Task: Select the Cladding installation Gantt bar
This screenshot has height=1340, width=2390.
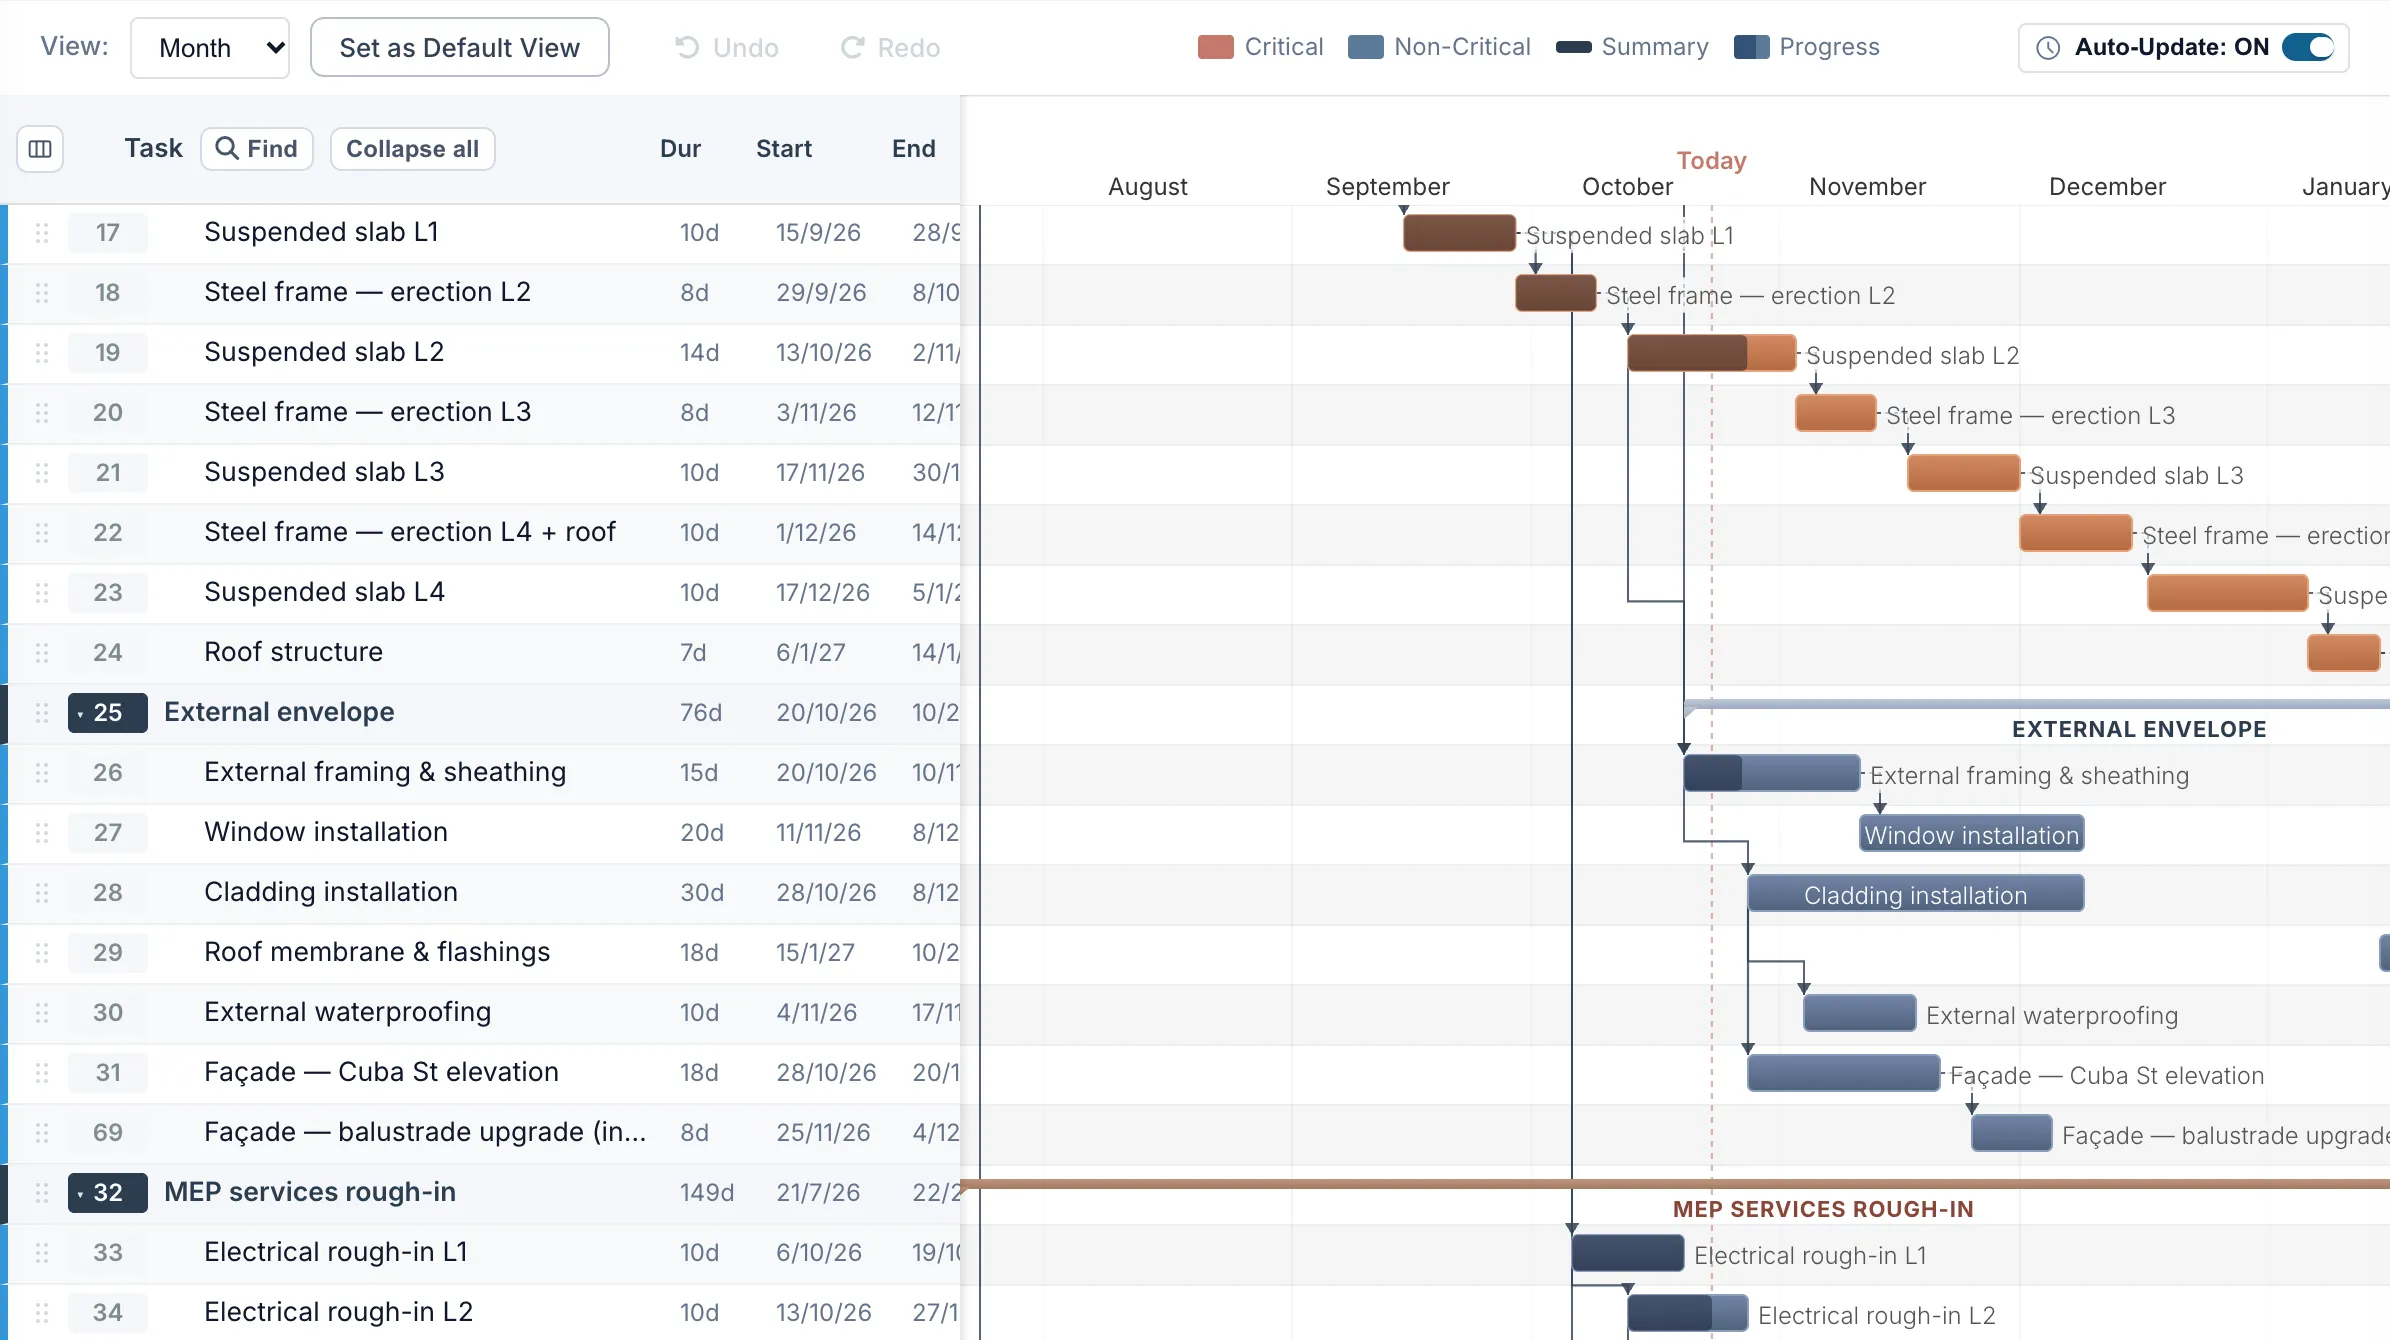Action: [1915, 893]
